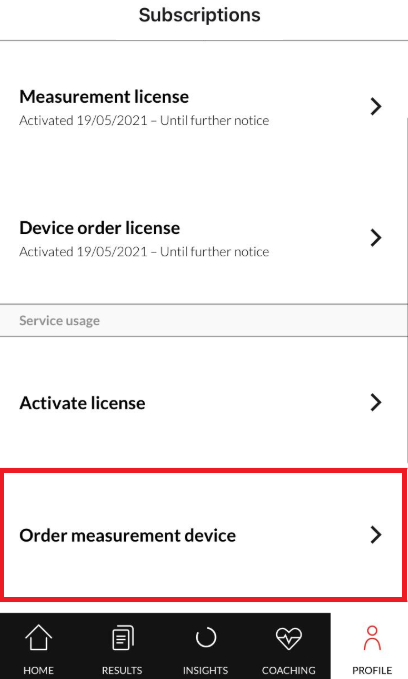Tap chevron beside Order measurement device
This screenshot has height=679, width=408.
tap(376, 535)
